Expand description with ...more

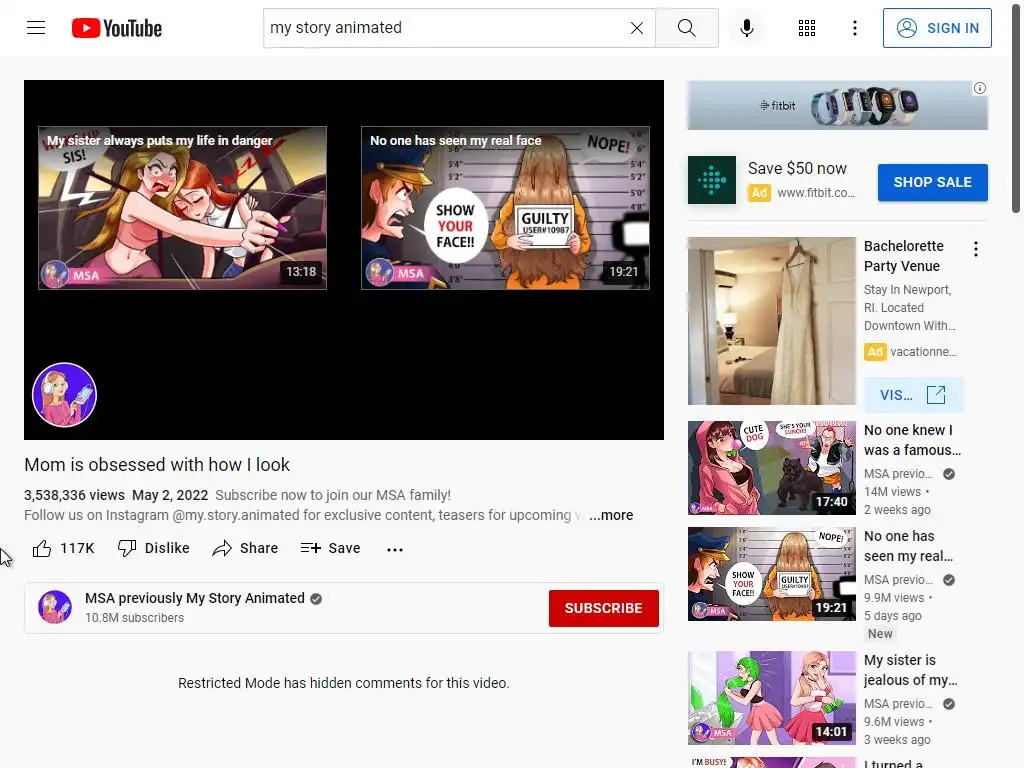611,515
